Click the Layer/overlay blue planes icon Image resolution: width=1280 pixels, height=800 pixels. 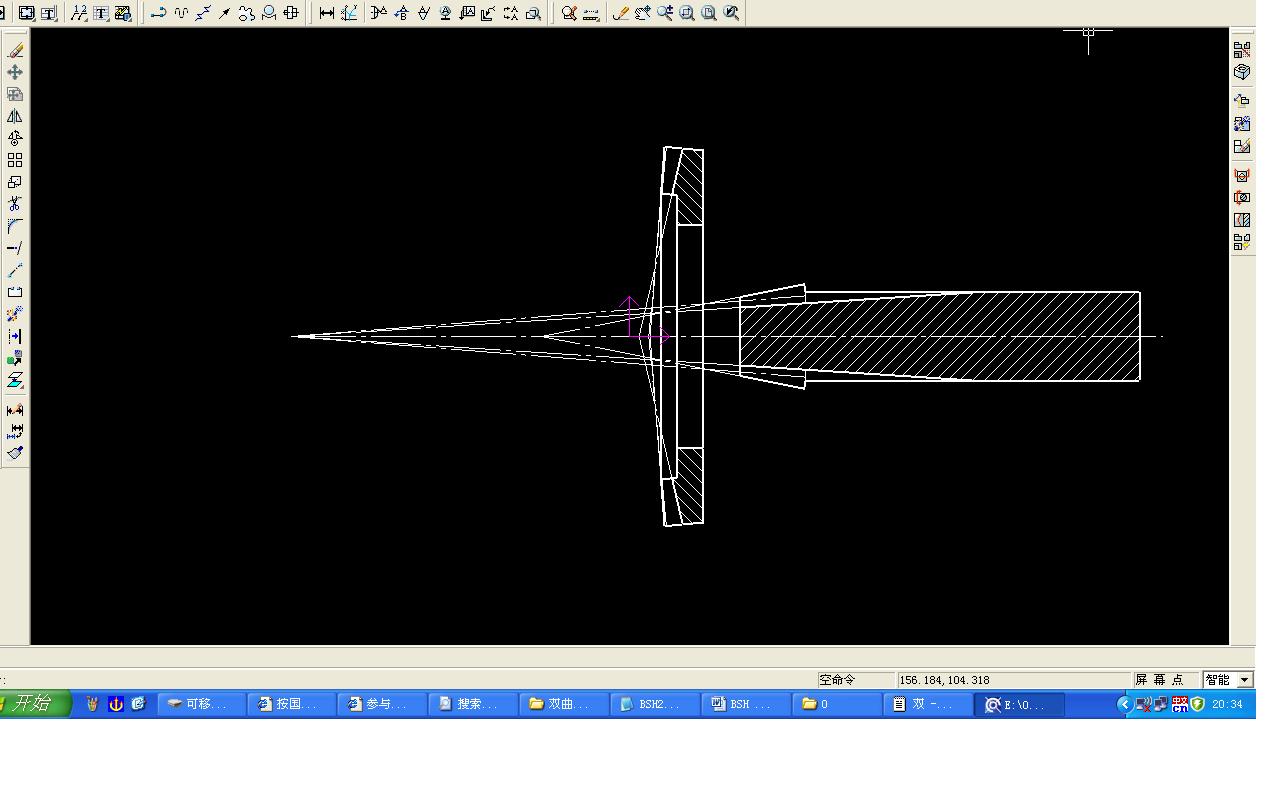[x=15, y=381]
